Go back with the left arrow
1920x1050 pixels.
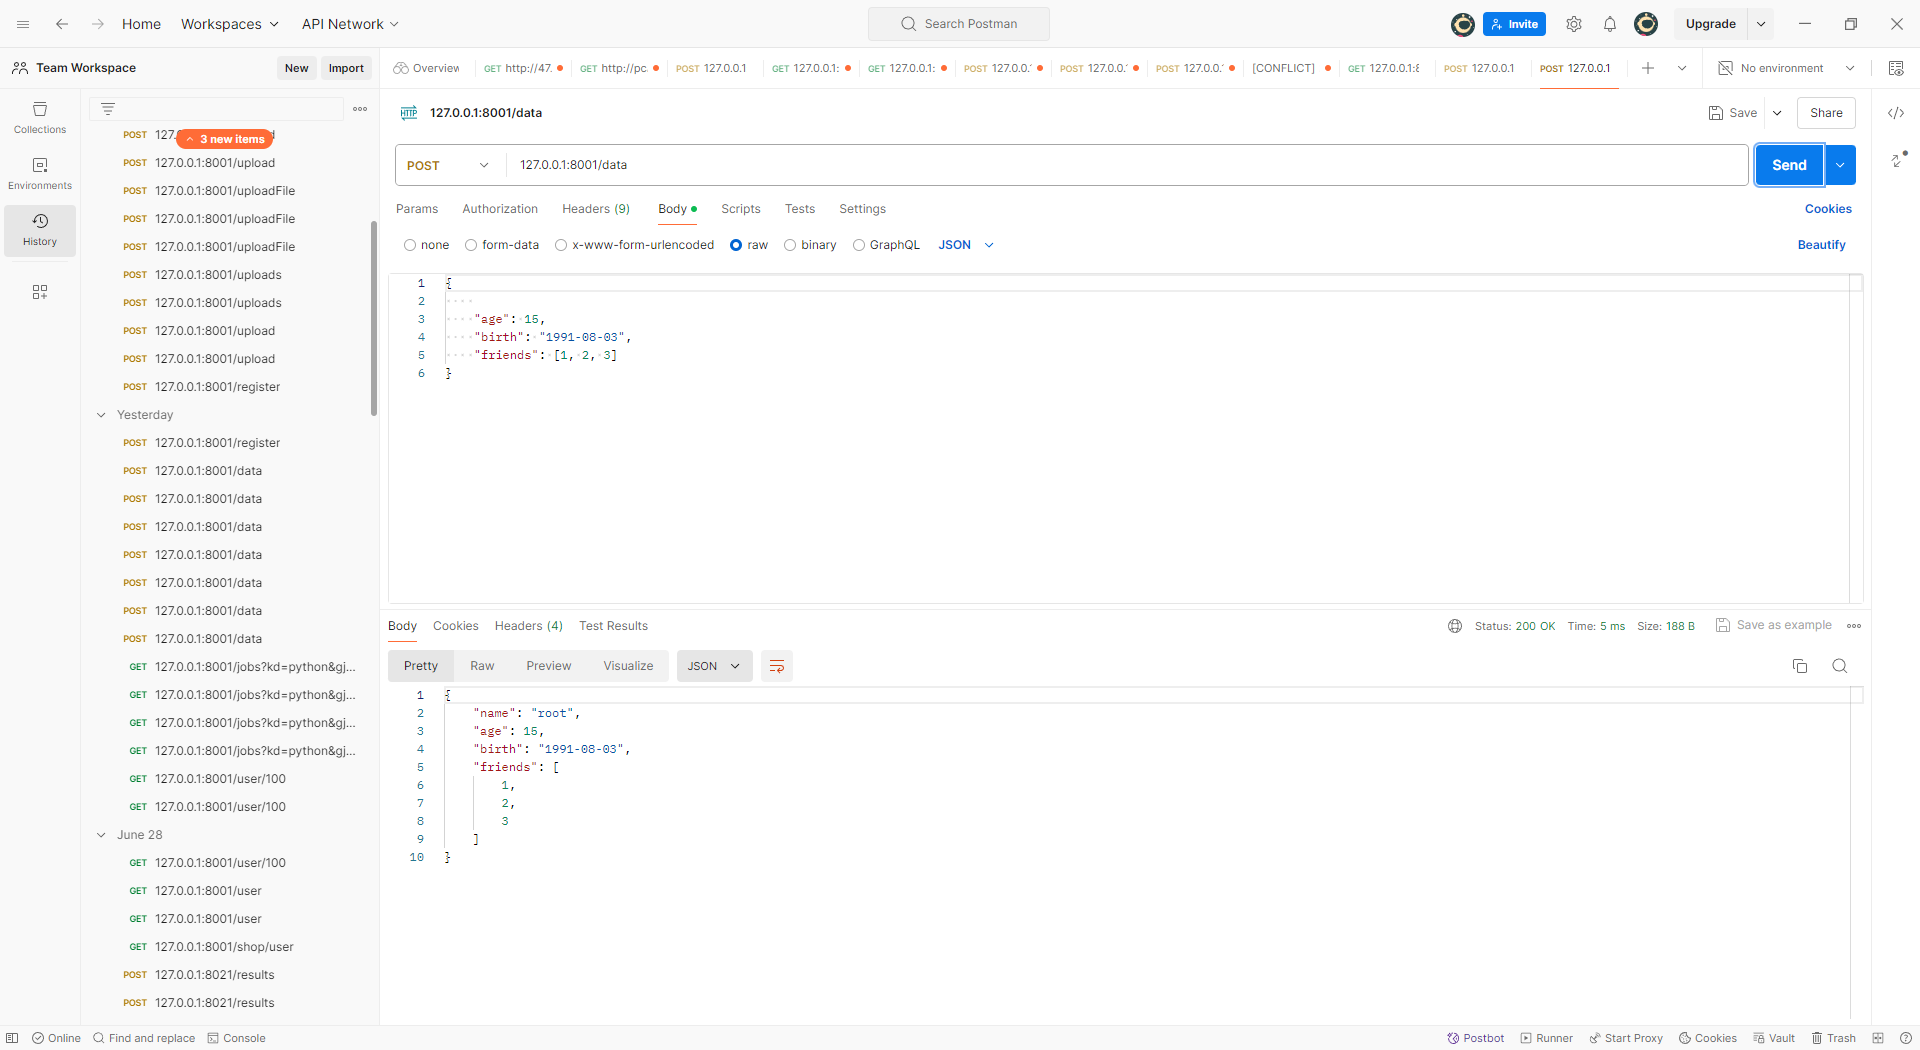tap(62, 24)
